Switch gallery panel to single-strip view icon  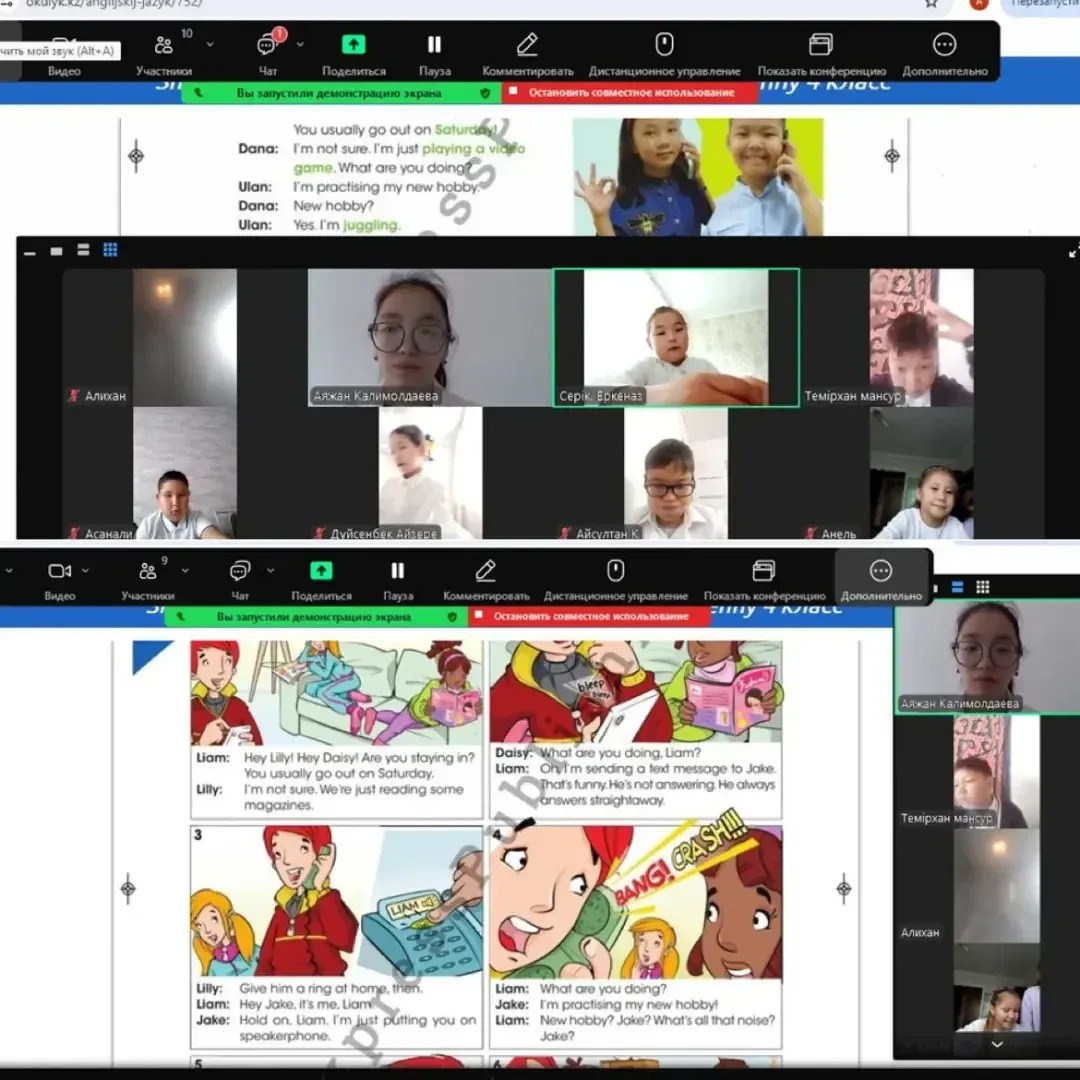click(x=56, y=251)
